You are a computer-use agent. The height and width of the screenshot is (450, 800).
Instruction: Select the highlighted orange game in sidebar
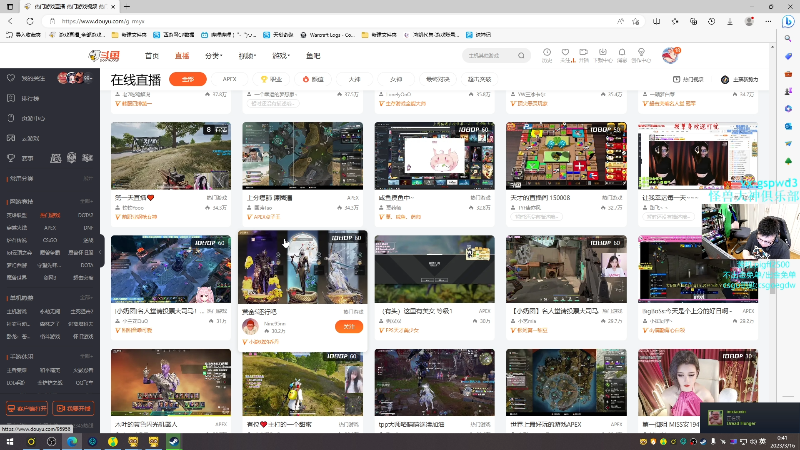click(x=50, y=215)
